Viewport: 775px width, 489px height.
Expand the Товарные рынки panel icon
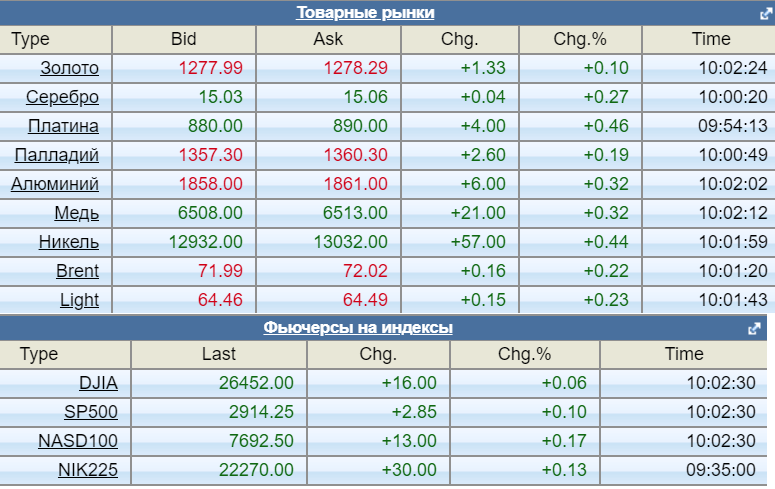click(x=765, y=14)
